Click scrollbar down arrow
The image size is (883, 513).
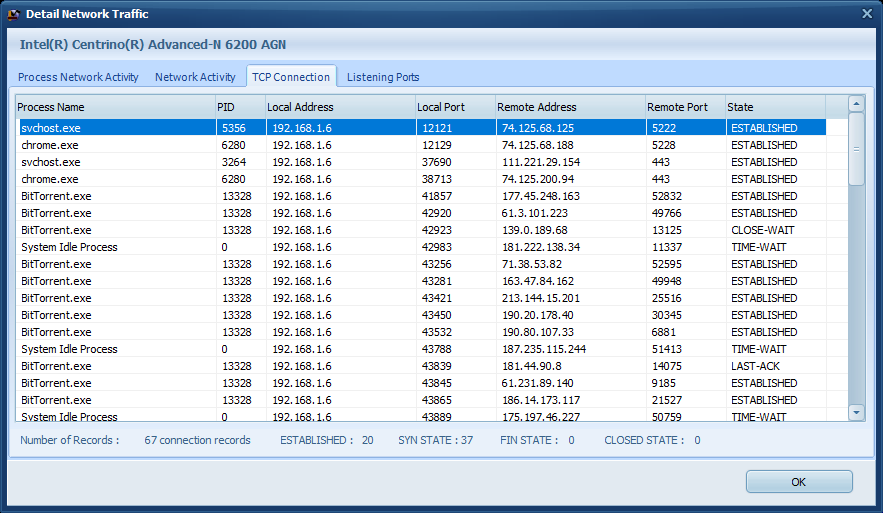[857, 413]
